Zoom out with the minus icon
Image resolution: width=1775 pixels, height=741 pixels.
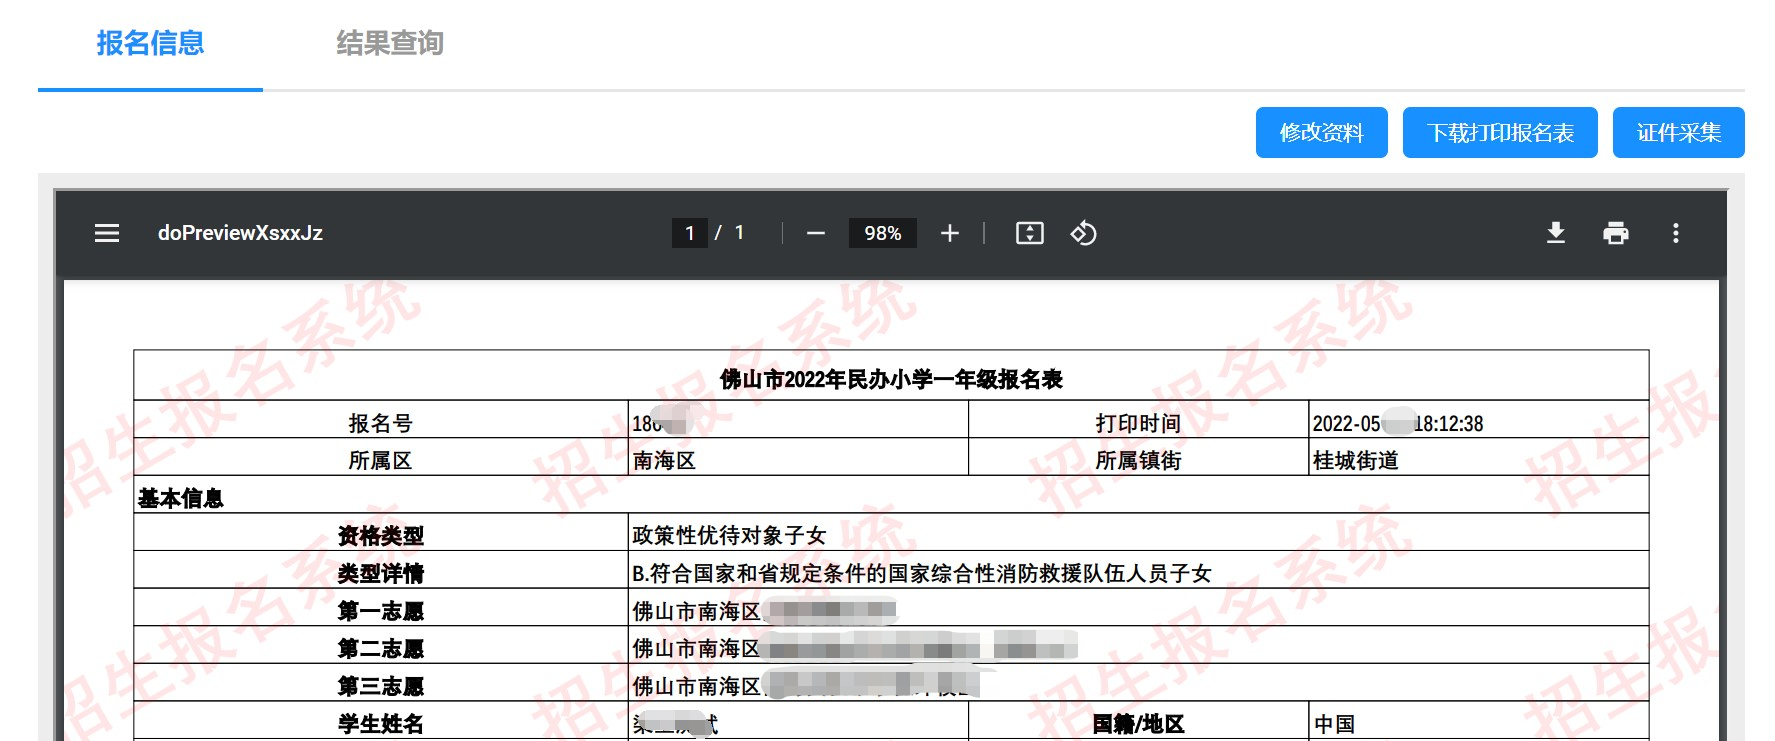pyautogui.click(x=816, y=233)
